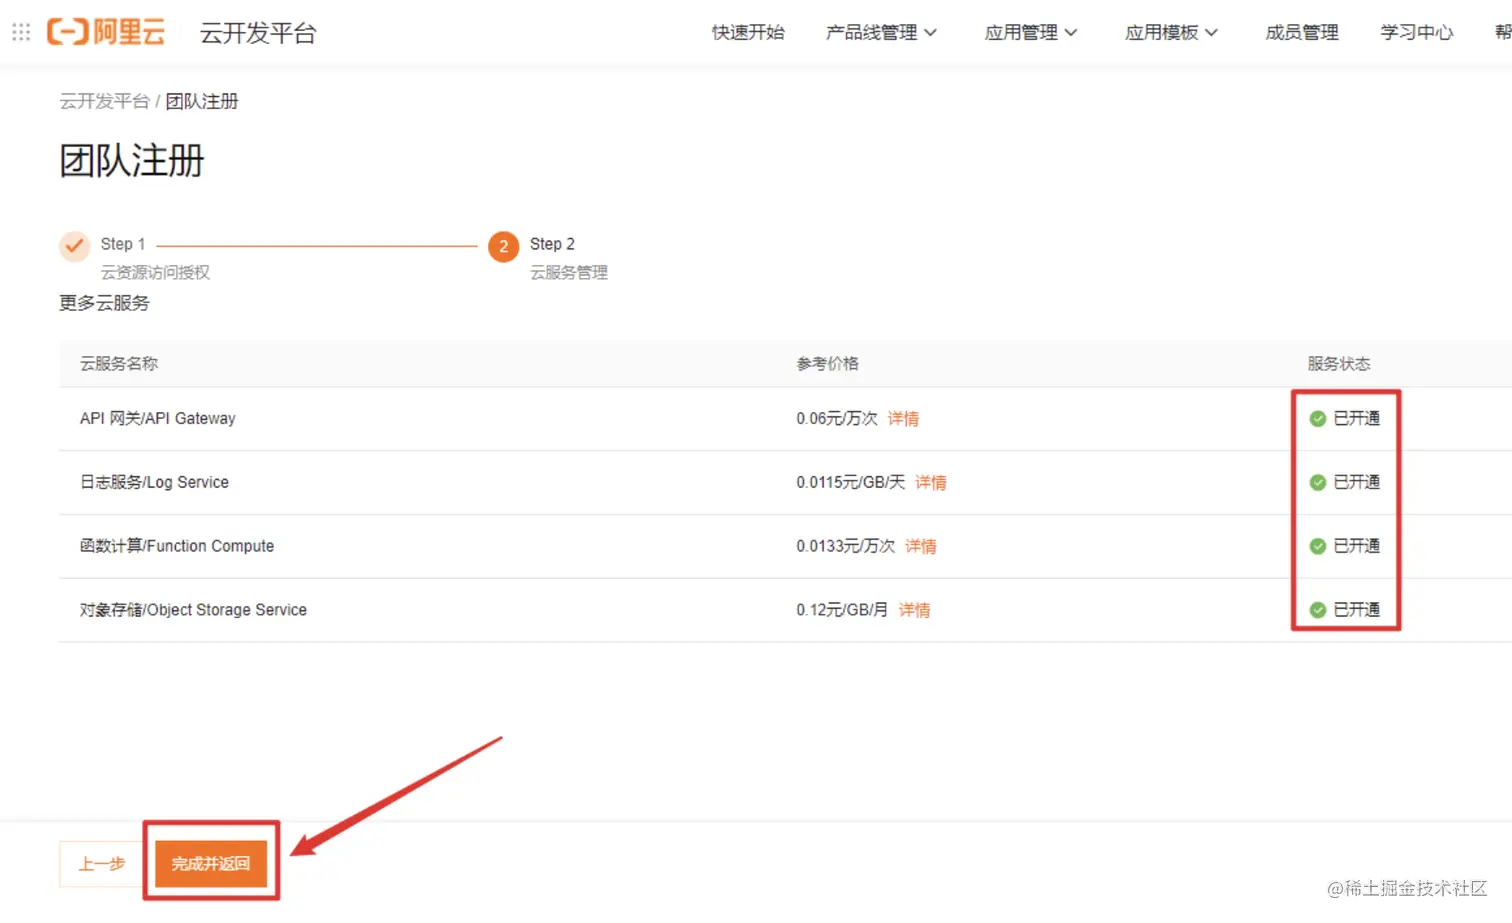Click the Step 2 numbered circle indicator

[x=503, y=246]
